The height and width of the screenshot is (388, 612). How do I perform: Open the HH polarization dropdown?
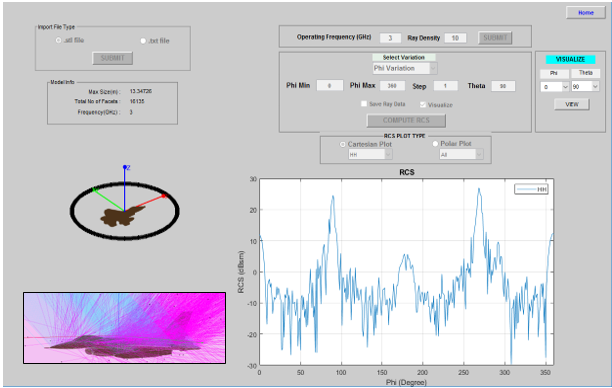click(370, 155)
